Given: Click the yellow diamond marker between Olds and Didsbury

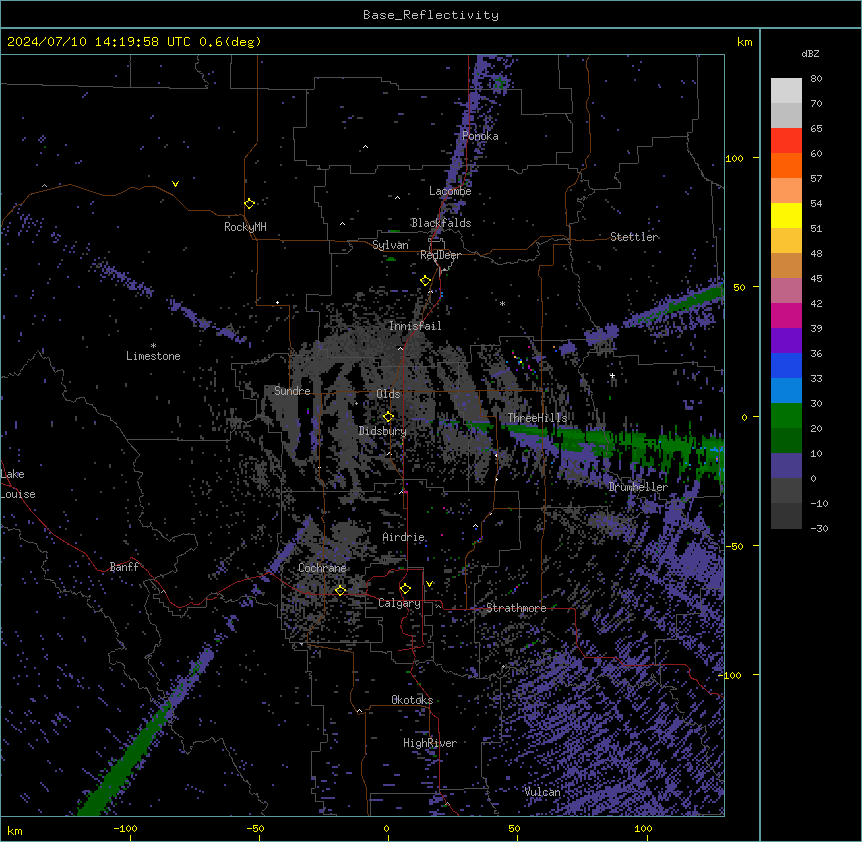Looking at the screenshot, I should tap(388, 417).
